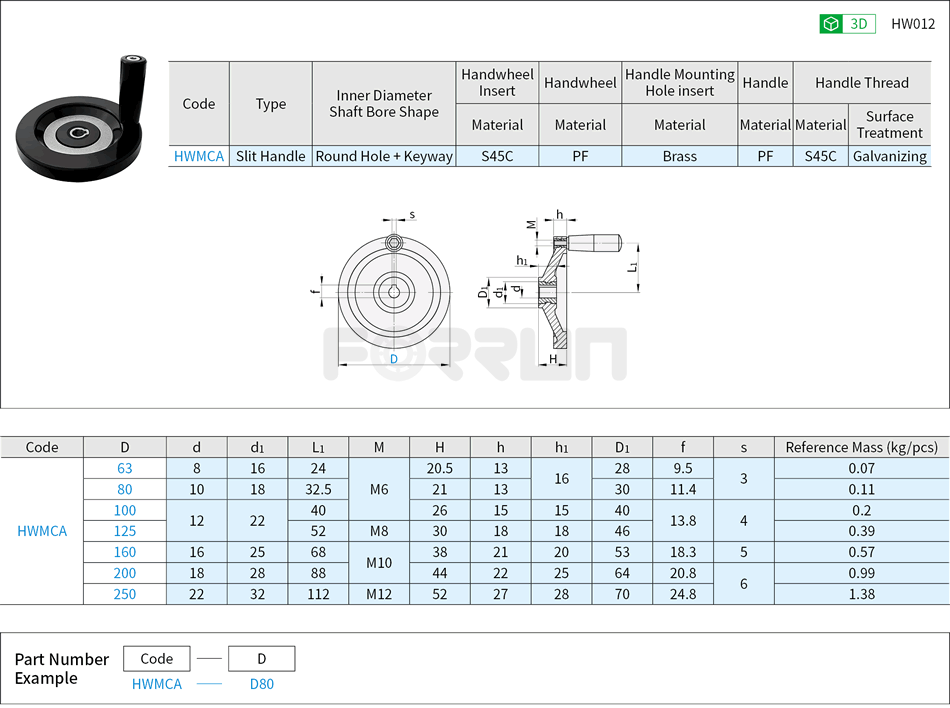The image size is (950, 708).
Task: Expand the Code column header in spec table
Action: click(x=42, y=447)
